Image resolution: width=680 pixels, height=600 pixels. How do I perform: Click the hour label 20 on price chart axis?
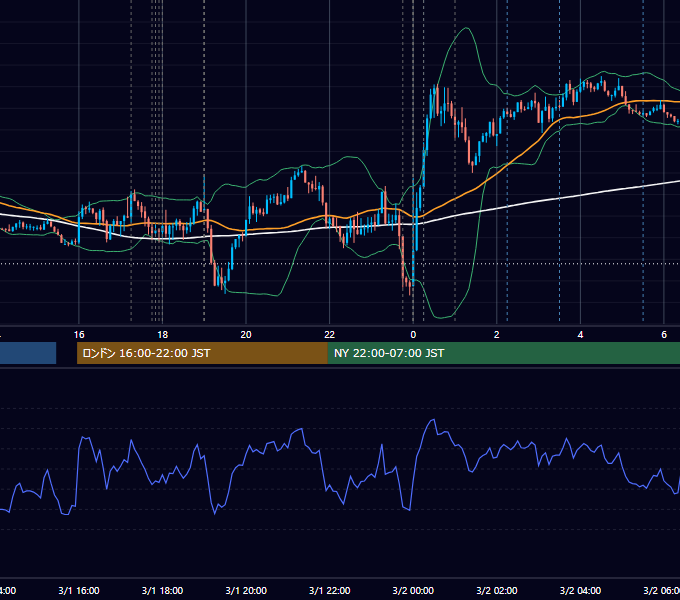(x=246, y=335)
